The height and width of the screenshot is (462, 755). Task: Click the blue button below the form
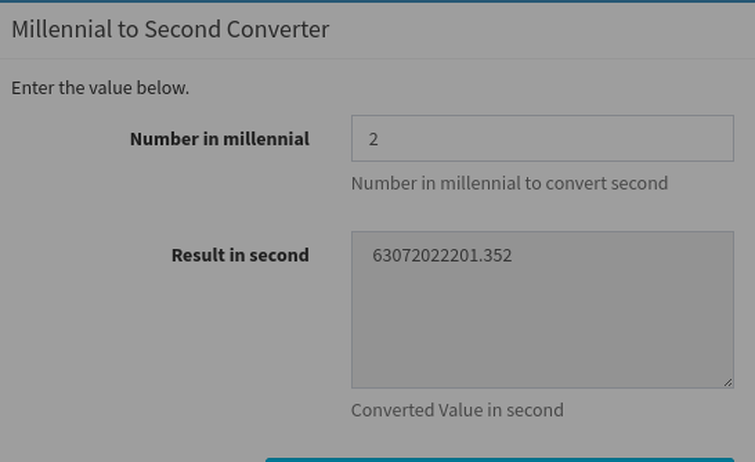(500, 459)
